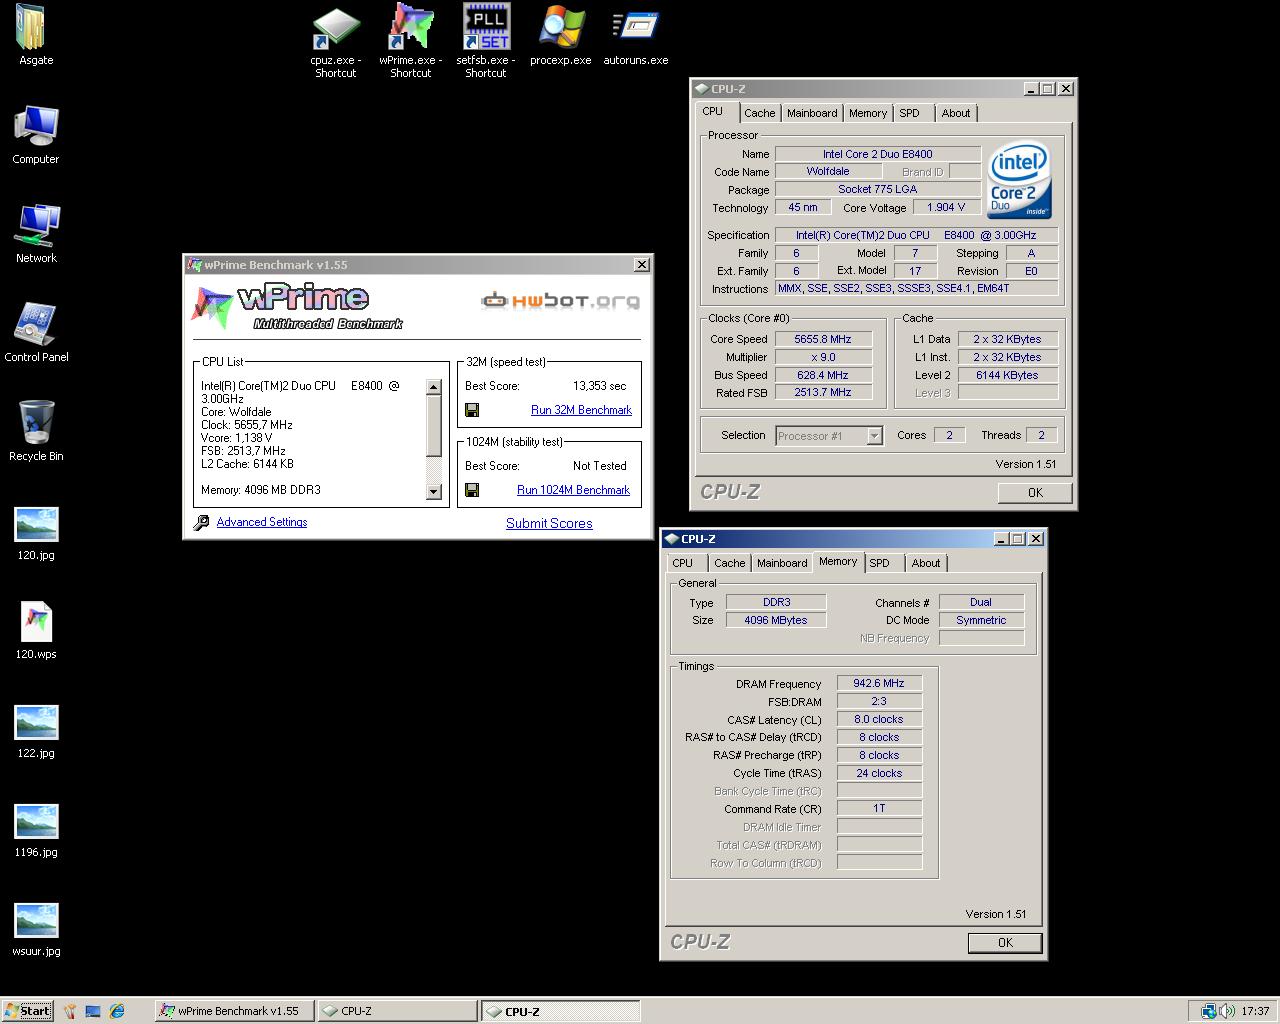Screen dimensions: 1280x1024
Task: Select the wsuur.jpg image file
Action: coord(36,928)
